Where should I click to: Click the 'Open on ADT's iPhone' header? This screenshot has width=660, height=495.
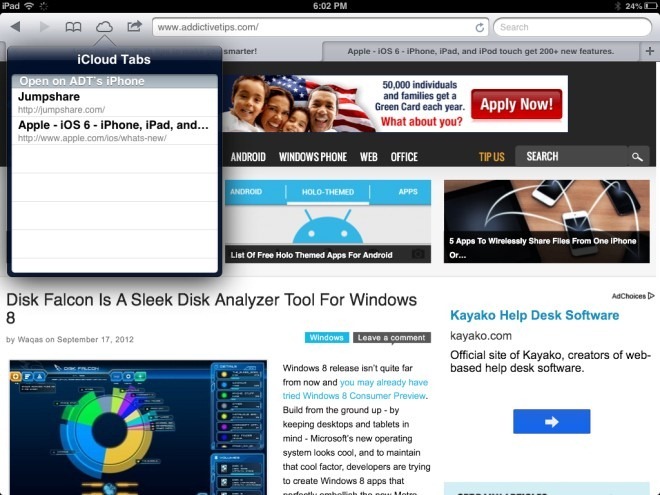click(x=114, y=81)
